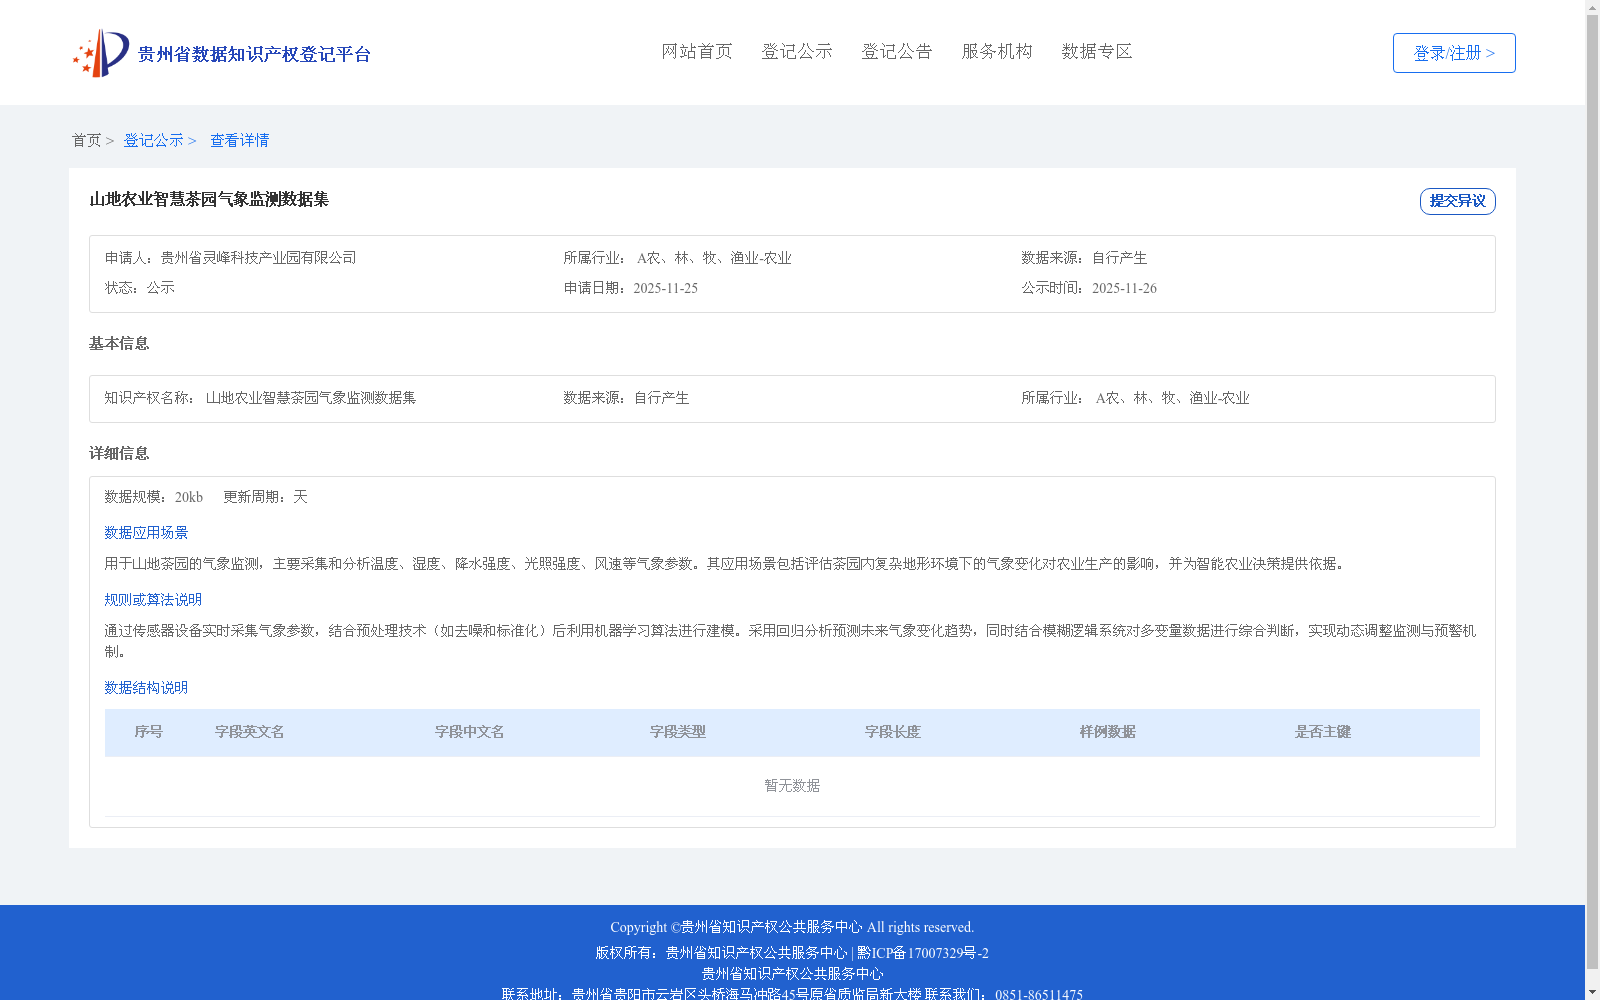Click the 详细信息 section heading

click(119, 454)
